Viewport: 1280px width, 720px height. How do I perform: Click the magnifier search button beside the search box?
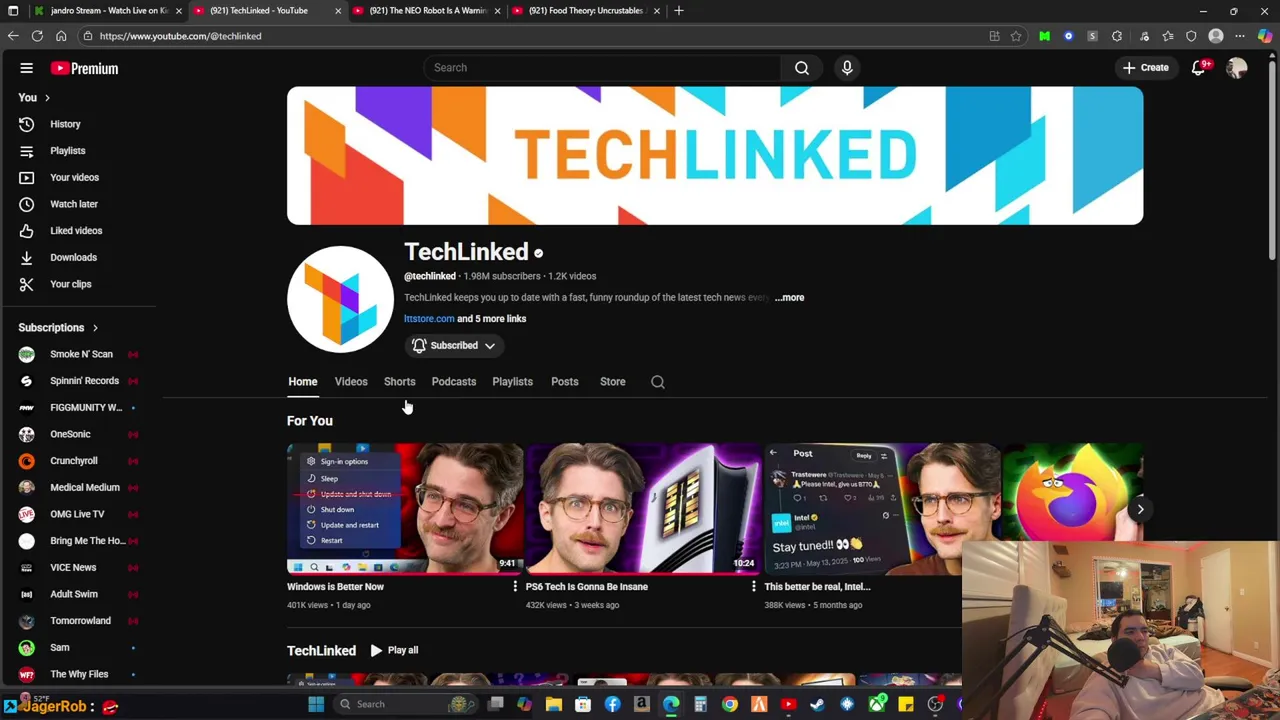[802, 68]
